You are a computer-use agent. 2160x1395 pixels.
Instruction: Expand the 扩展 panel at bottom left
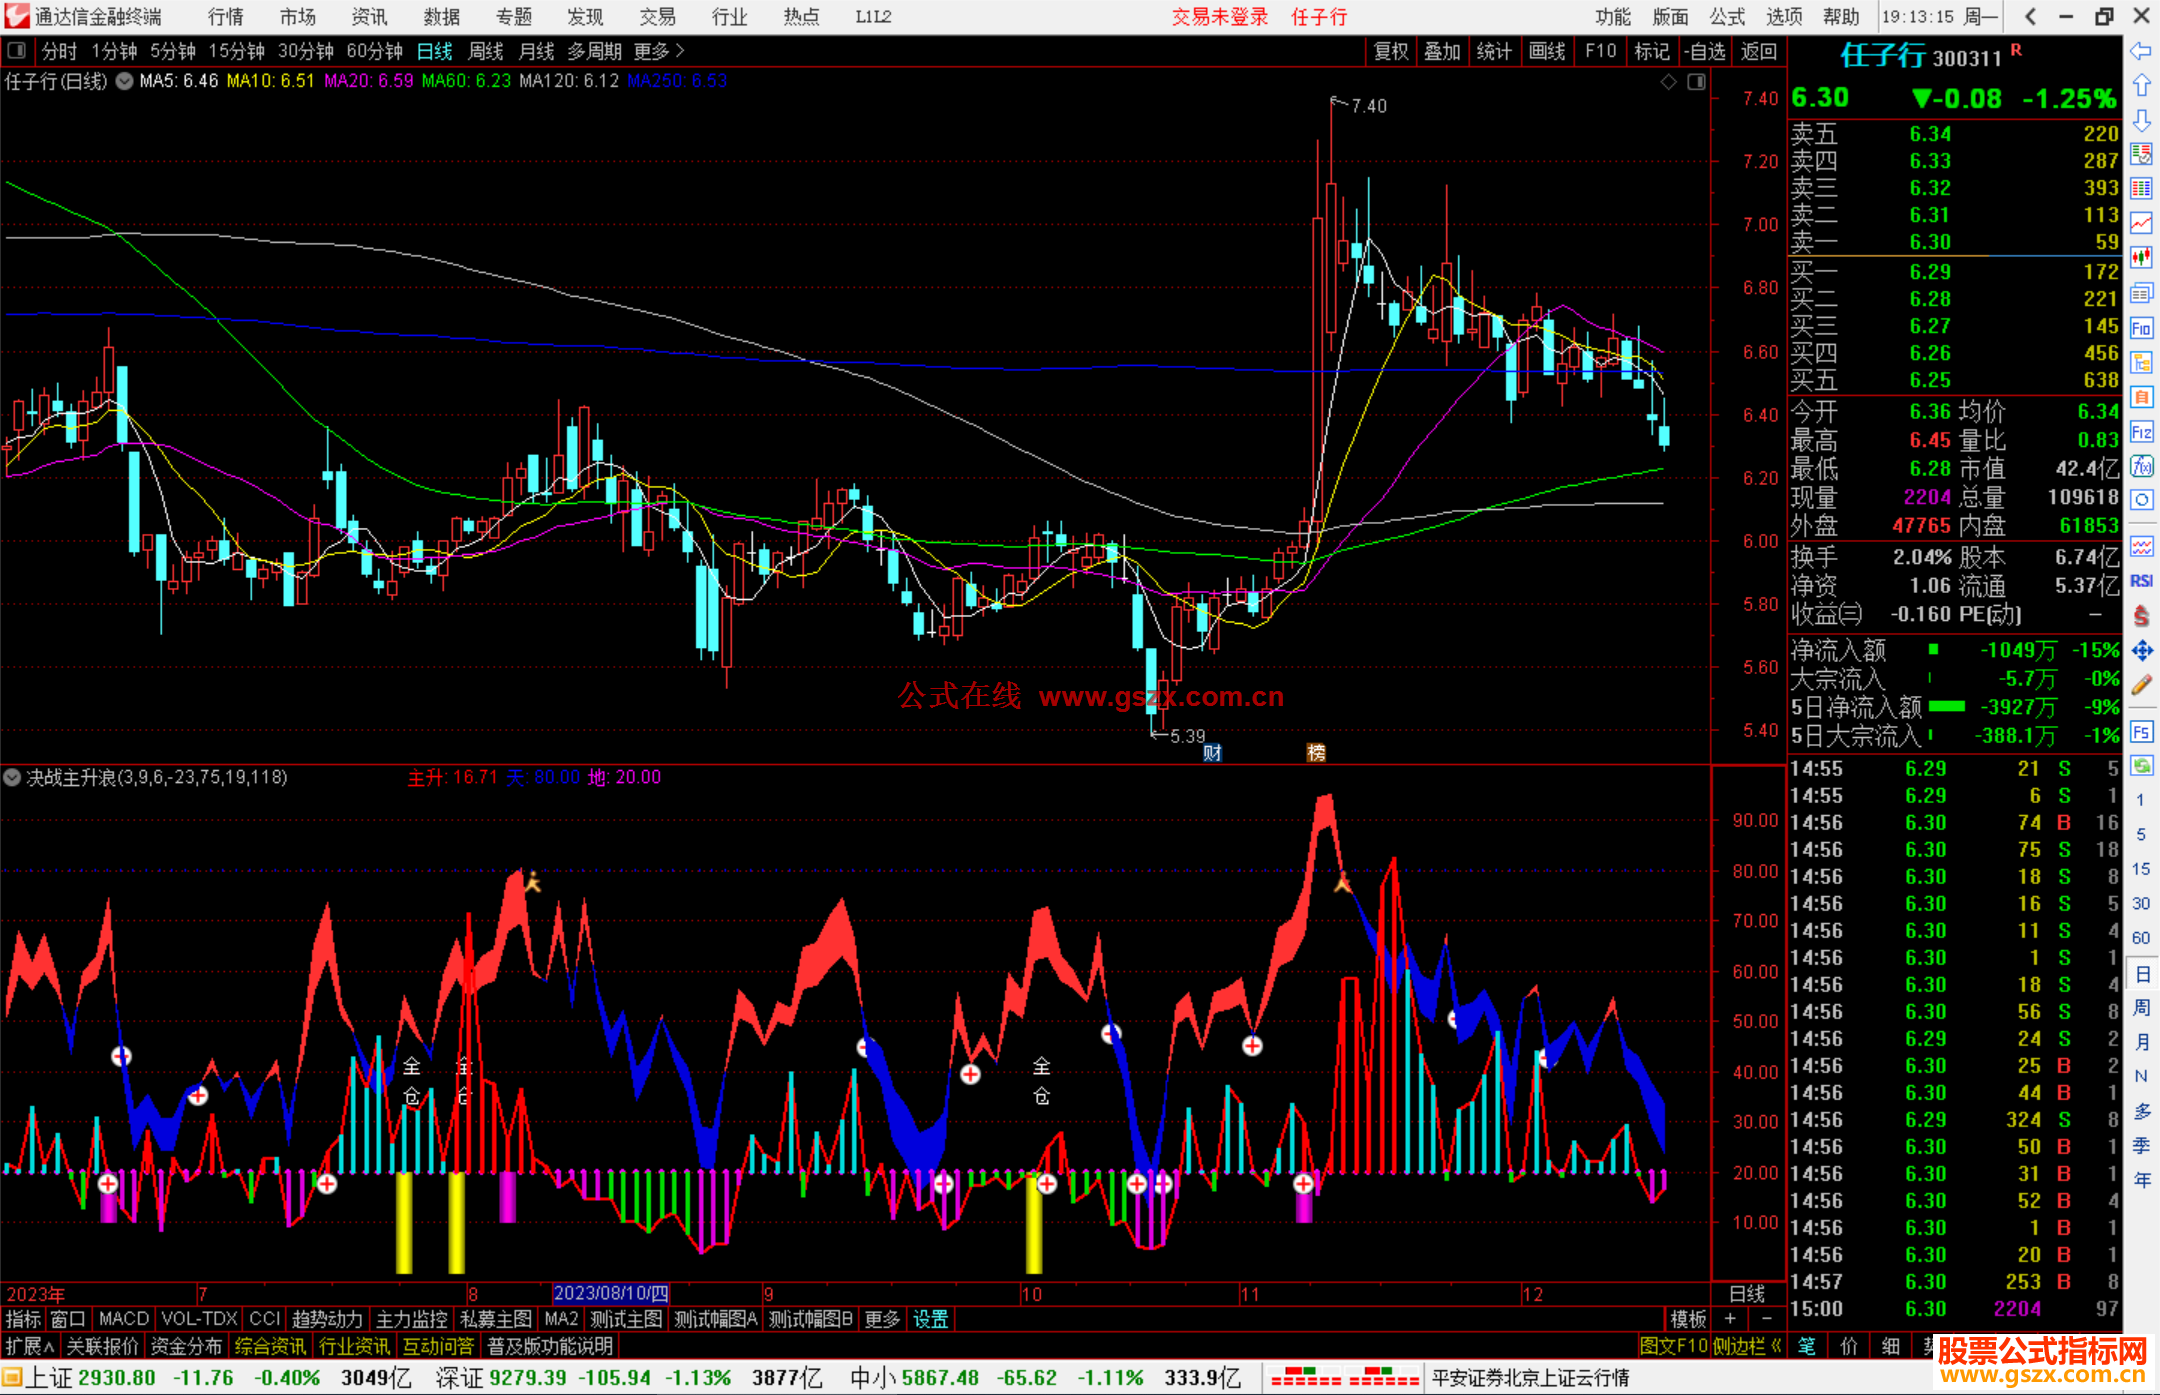coord(29,1346)
